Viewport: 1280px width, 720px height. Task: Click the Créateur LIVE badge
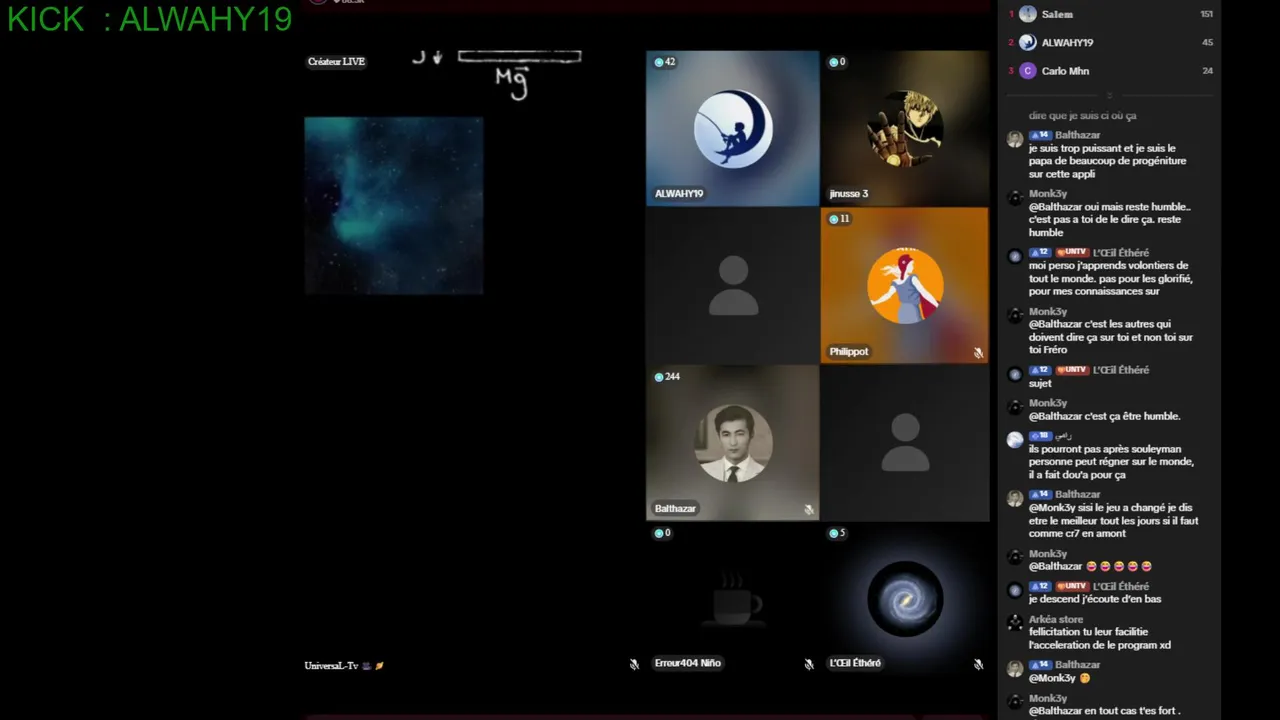point(337,62)
